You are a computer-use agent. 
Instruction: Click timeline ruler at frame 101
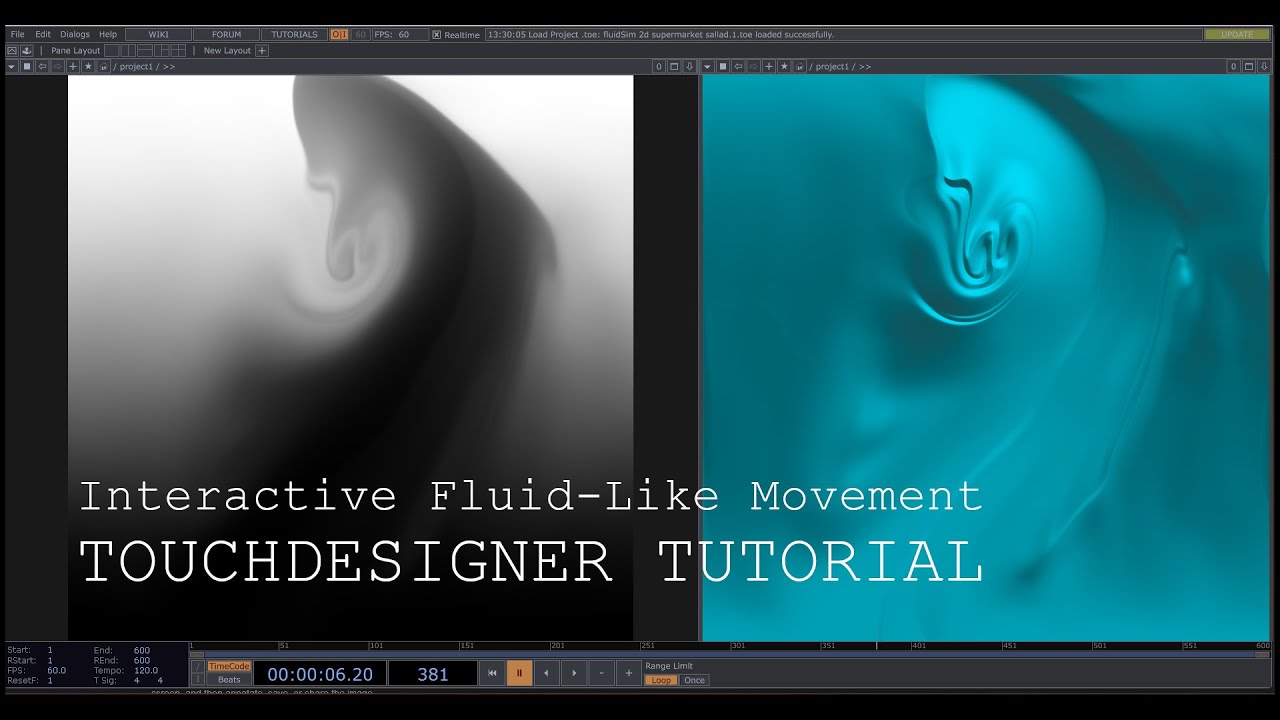[374, 646]
